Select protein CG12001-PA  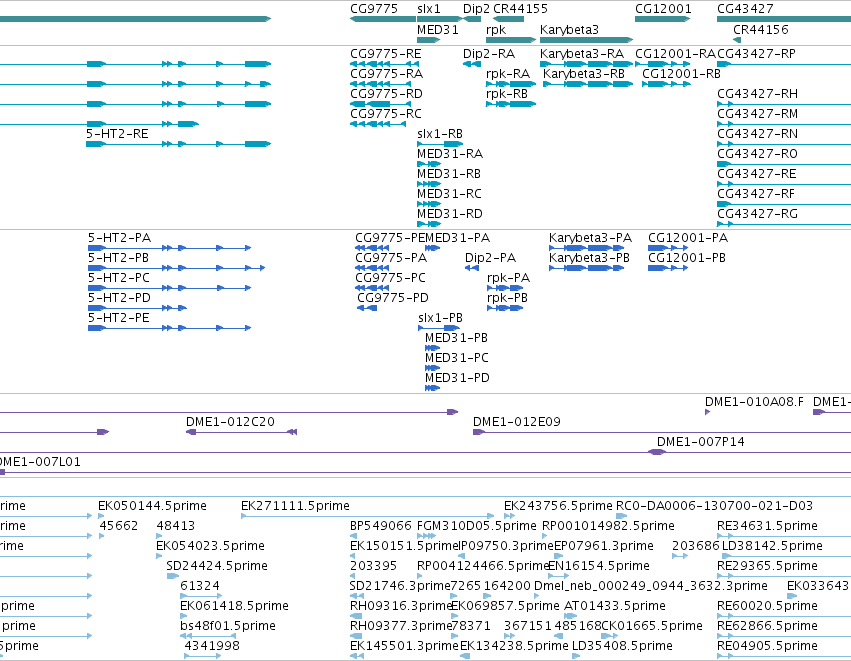688,238
